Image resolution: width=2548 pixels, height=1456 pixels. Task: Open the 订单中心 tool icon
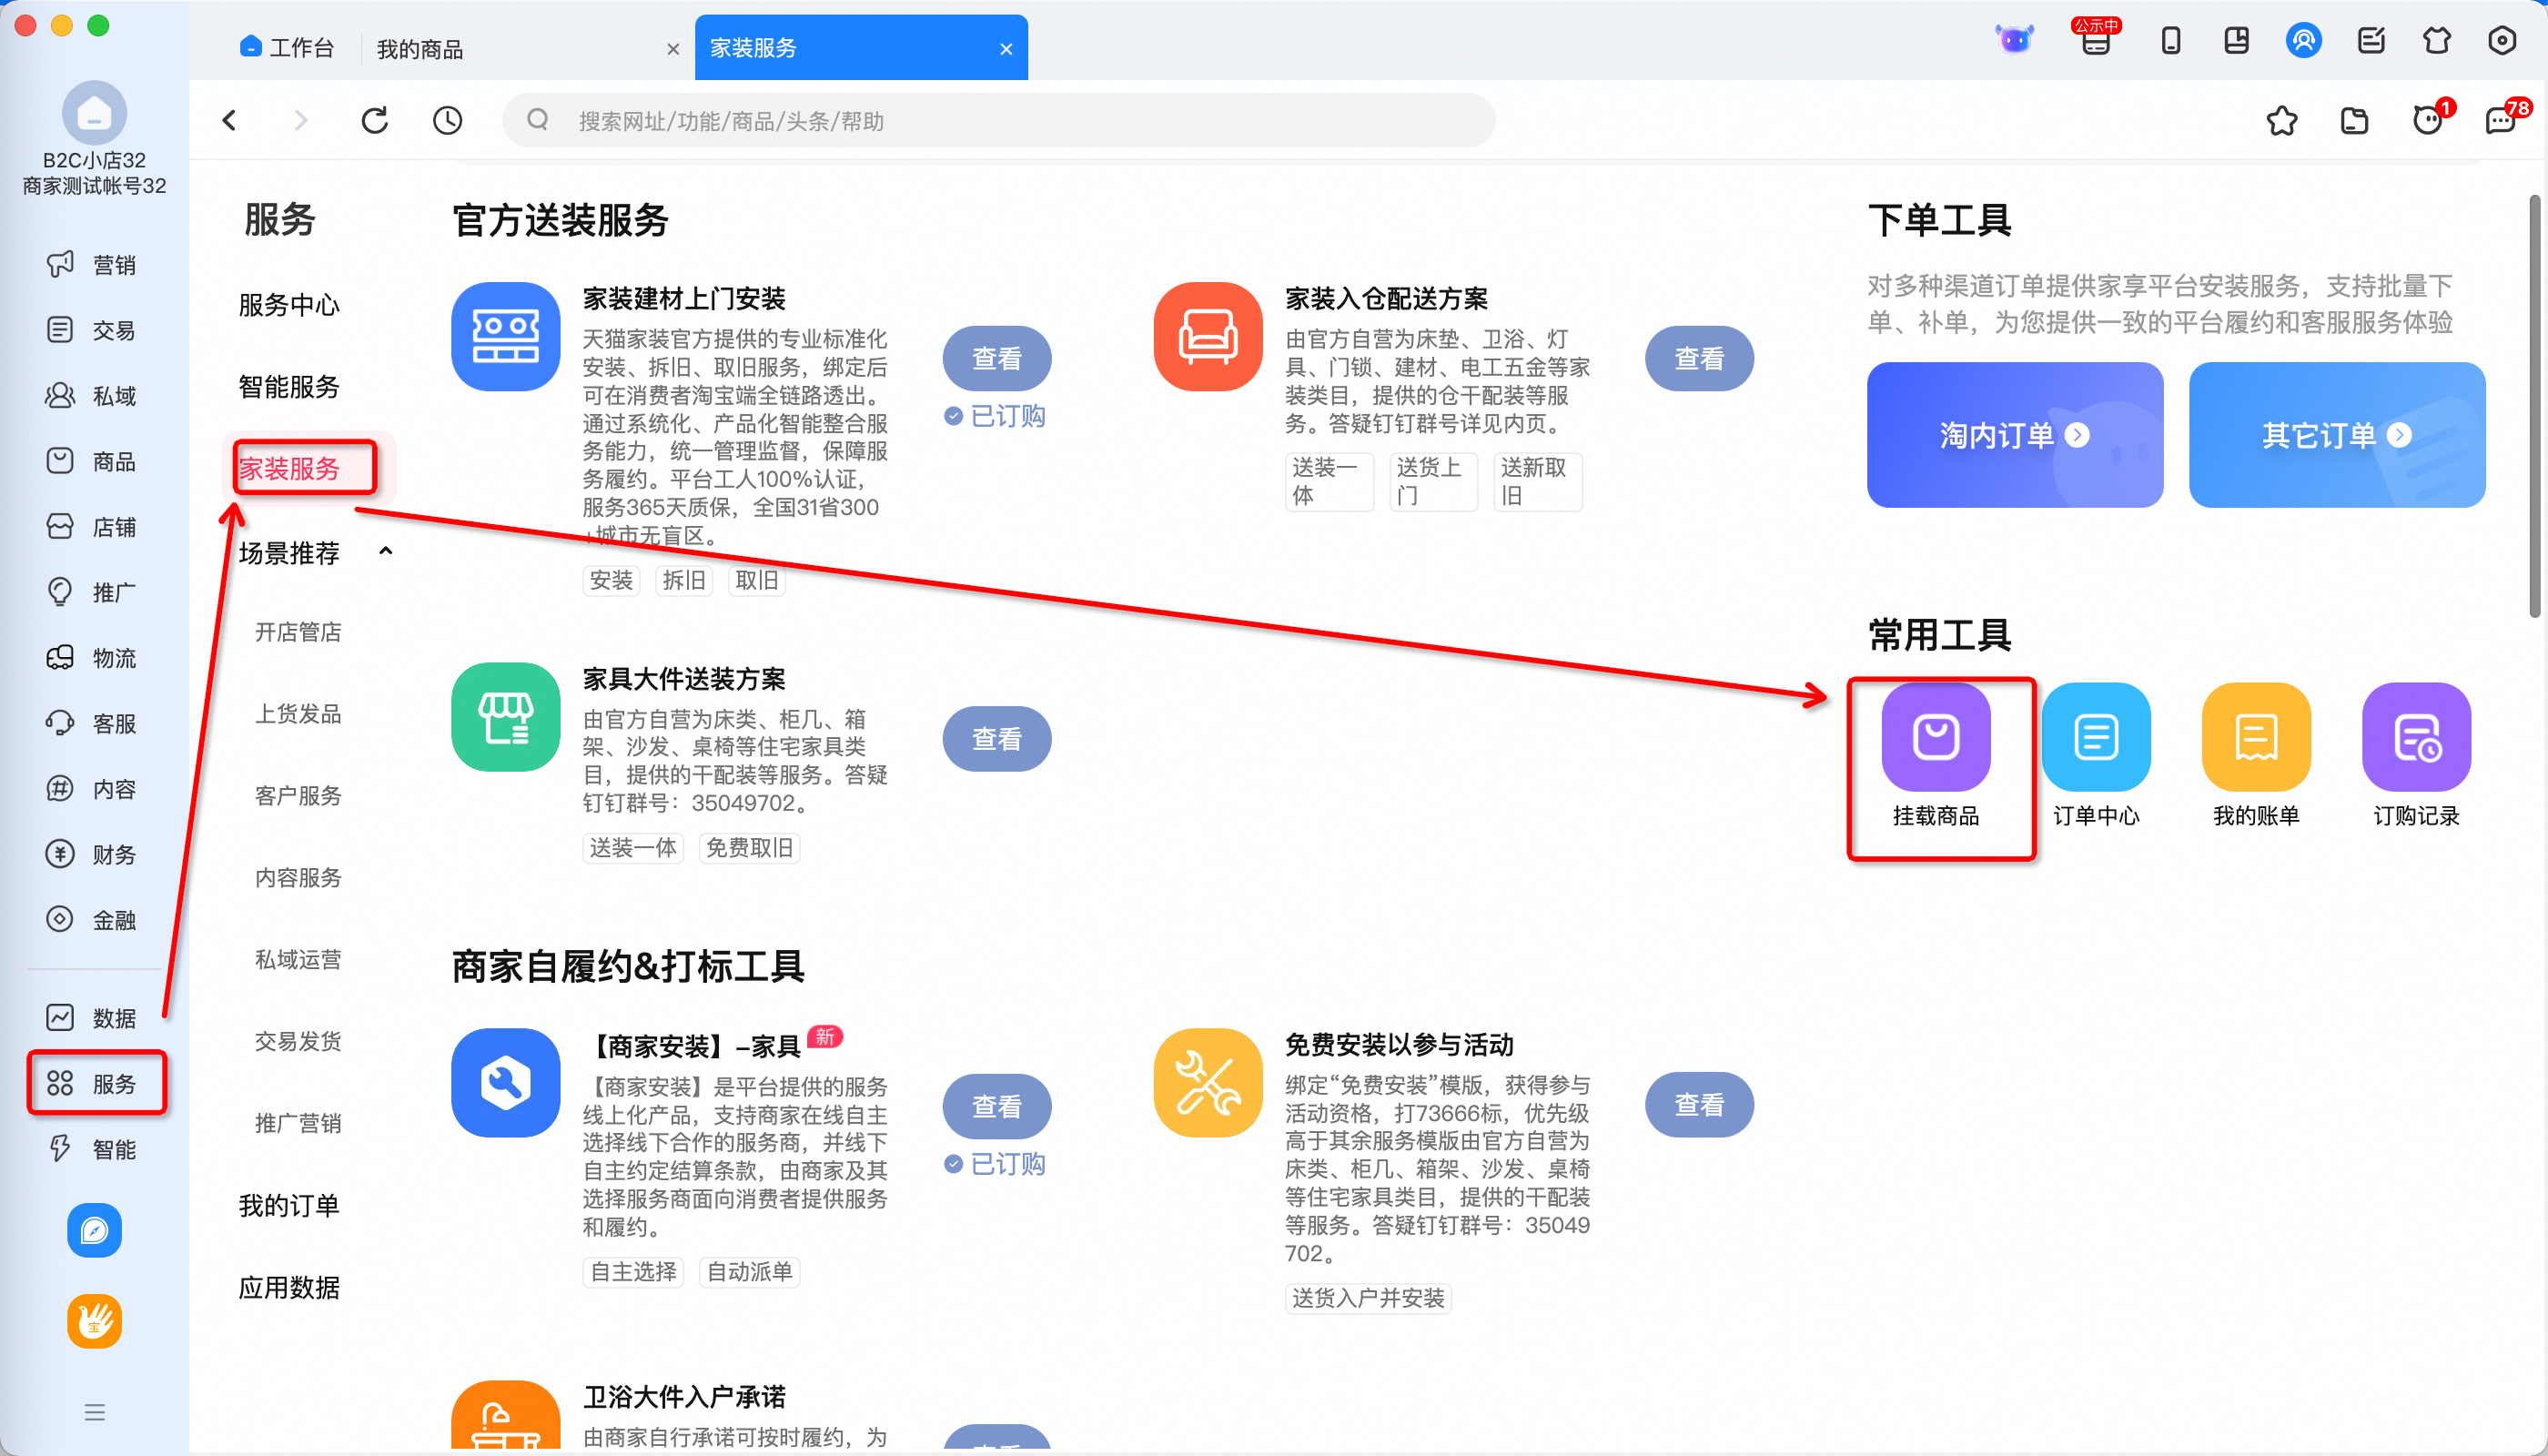coord(2095,737)
